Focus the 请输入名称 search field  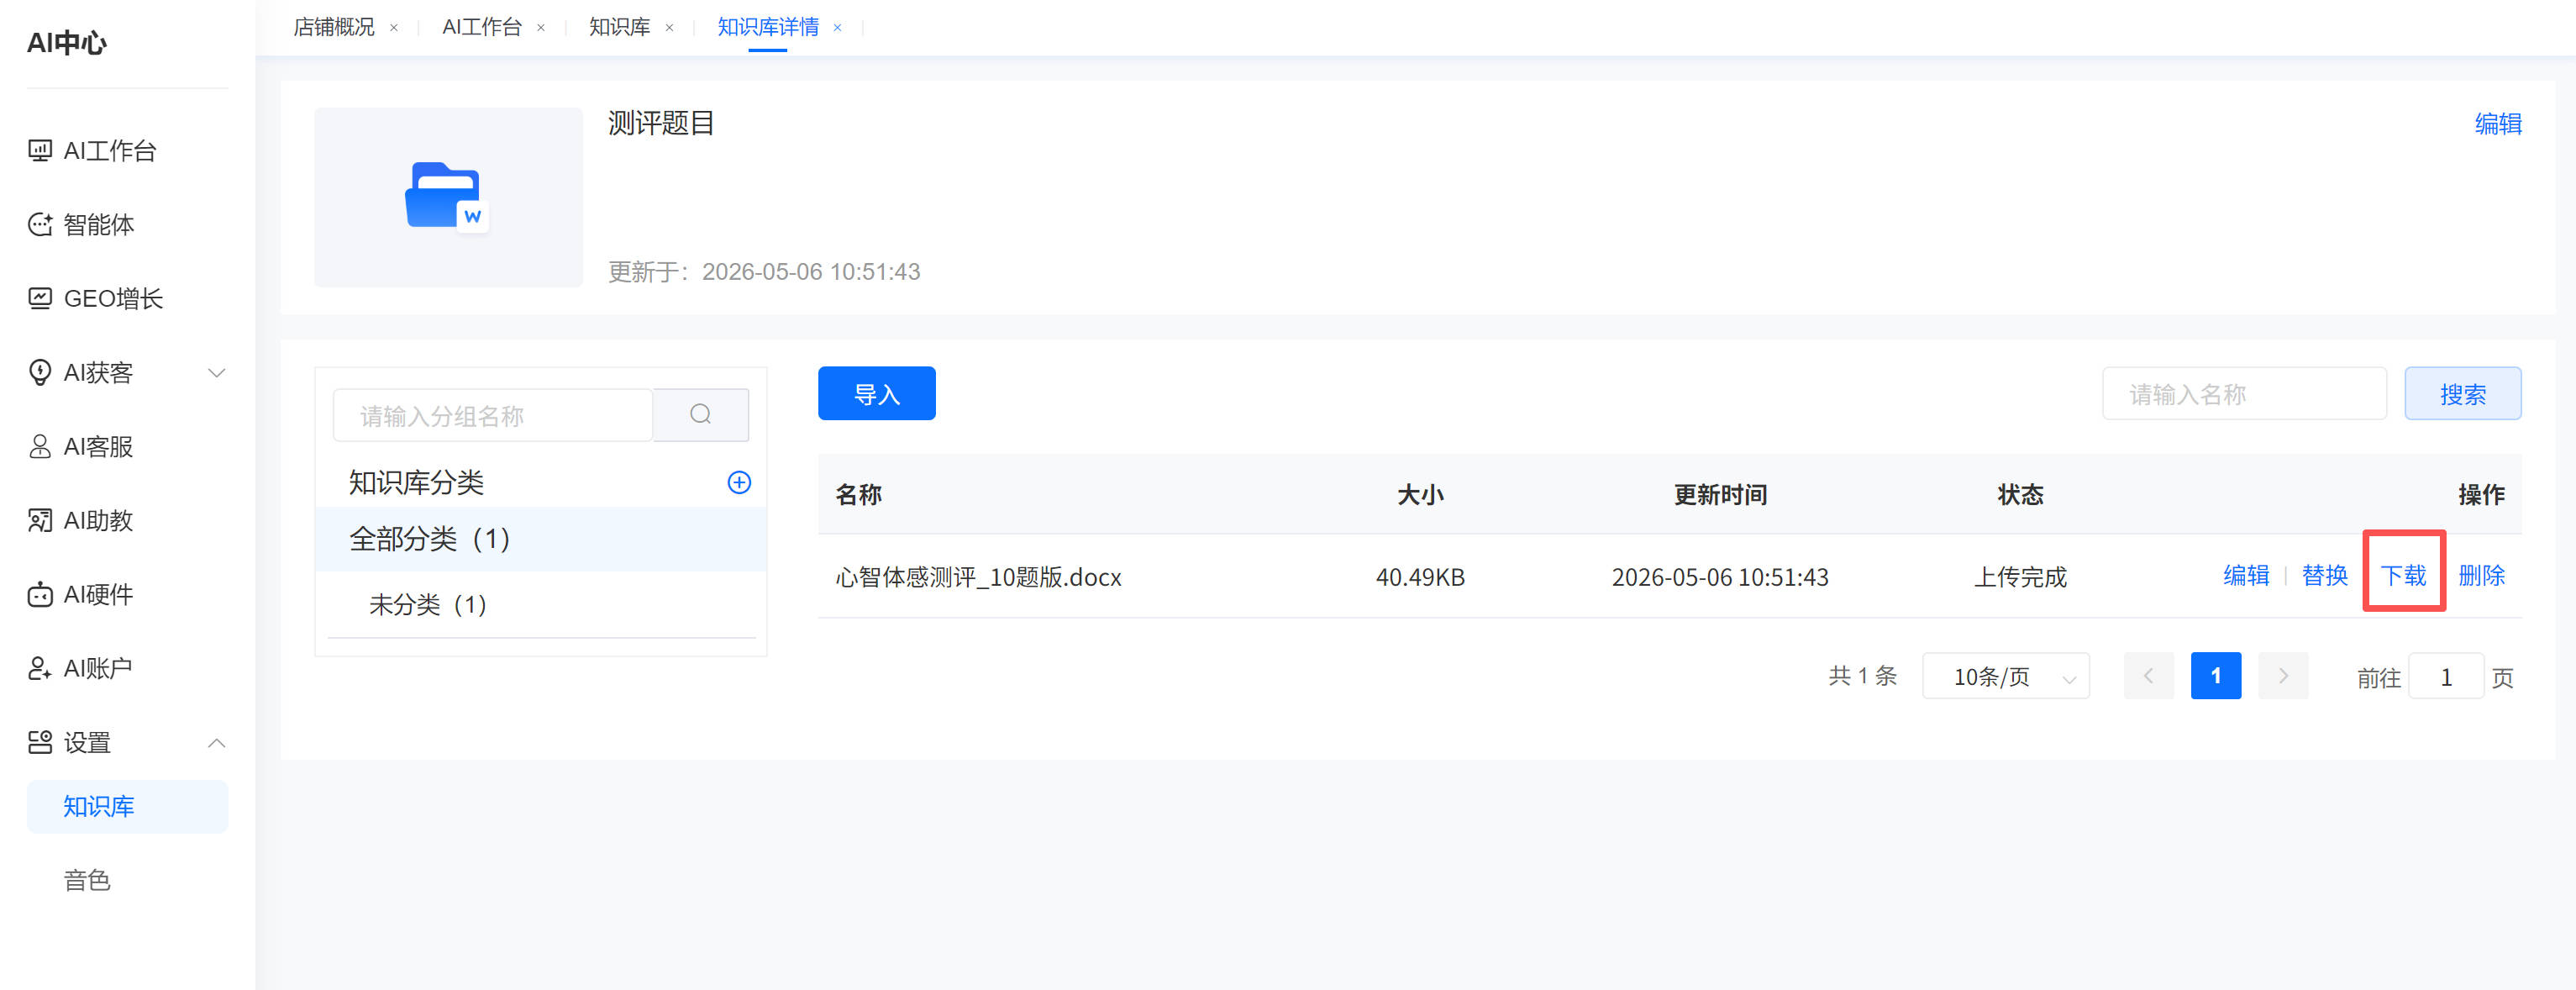(2244, 394)
